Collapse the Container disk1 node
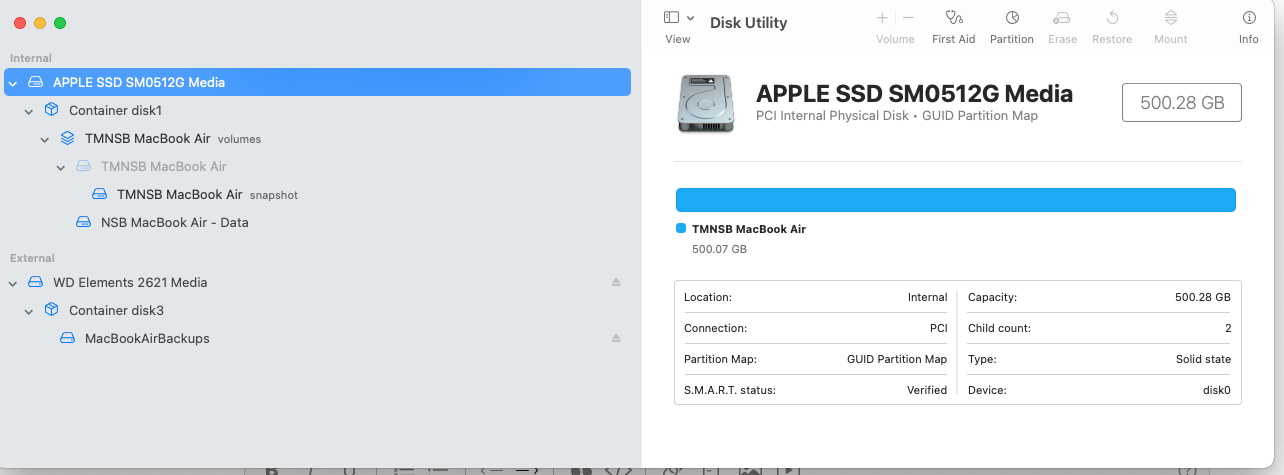This screenshot has height=475, width=1284. pyautogui.click(x=28, y=111)
